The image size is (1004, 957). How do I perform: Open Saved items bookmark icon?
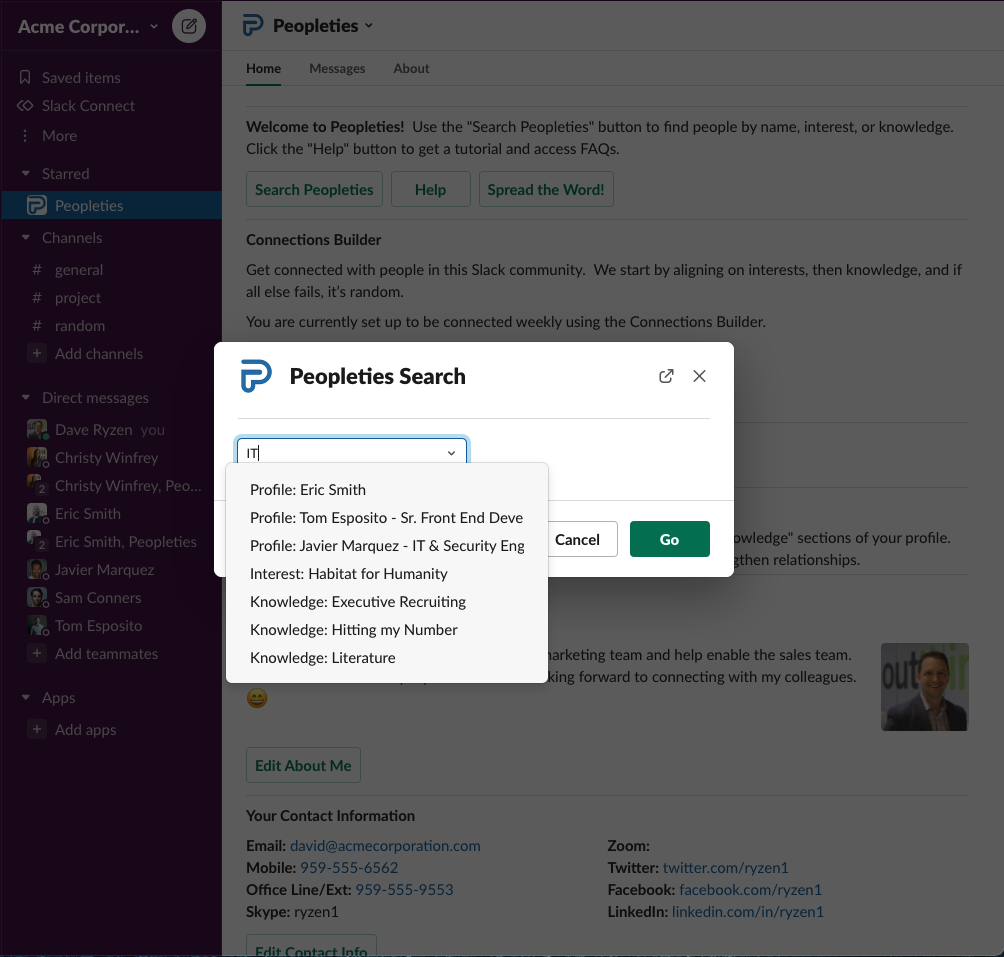click(25, 77)
